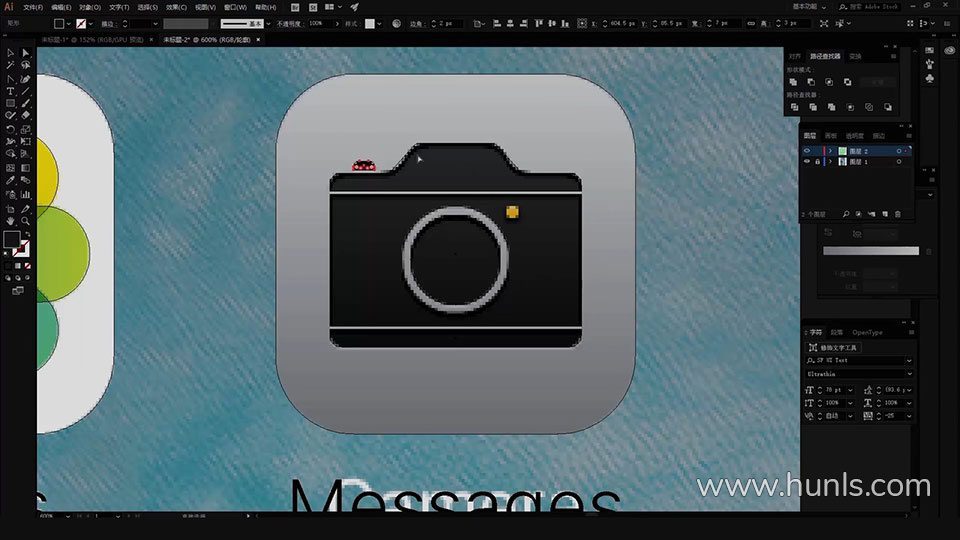Click the target circle of 图层 1
960x540 pixels.
point(899,162)
